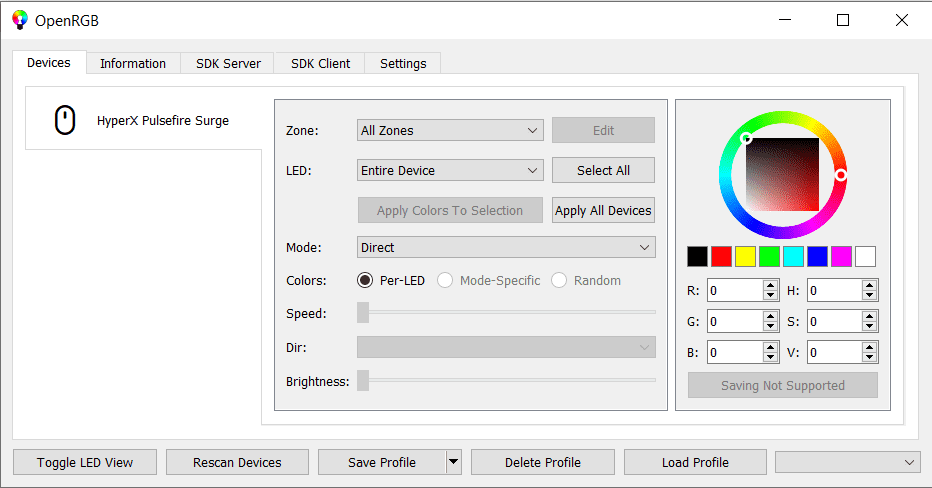Viewport: 932px width, 488px height.
Task: Click the hue ring on the color wheel
Action: [783, 118]
